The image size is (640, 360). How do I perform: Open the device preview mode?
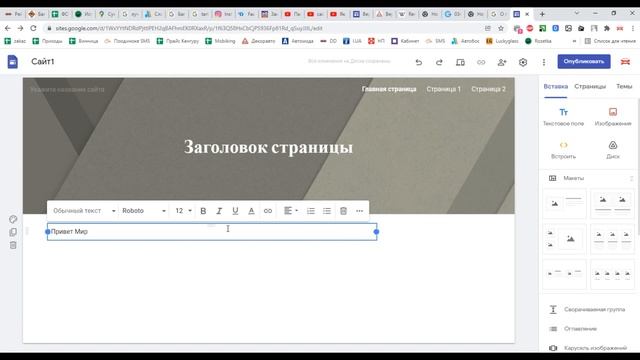(x=460, y=62)
